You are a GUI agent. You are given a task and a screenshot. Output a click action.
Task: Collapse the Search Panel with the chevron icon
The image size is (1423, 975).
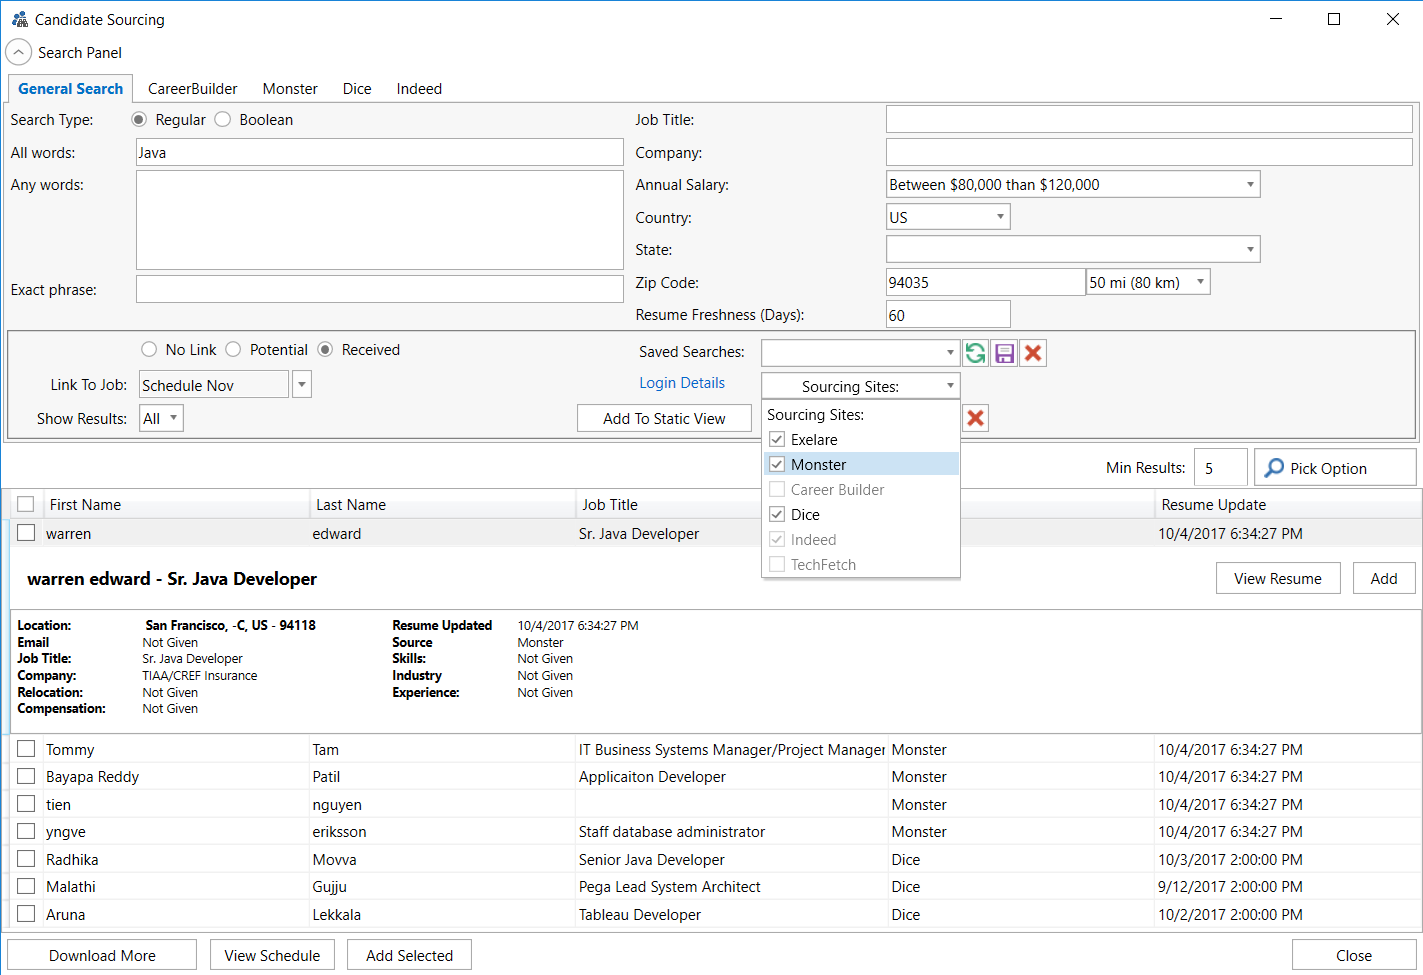pyautogui.click(x=19, y=52)
